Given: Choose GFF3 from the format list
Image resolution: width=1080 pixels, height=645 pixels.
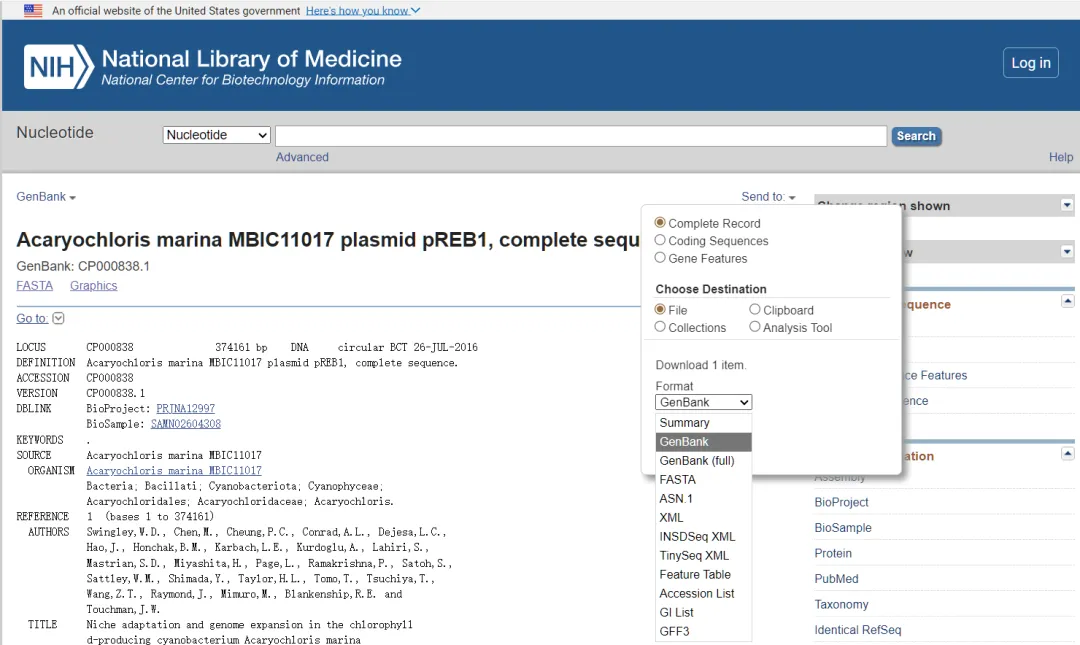Looking at the screenshot, I should click(x=674, y=631).
